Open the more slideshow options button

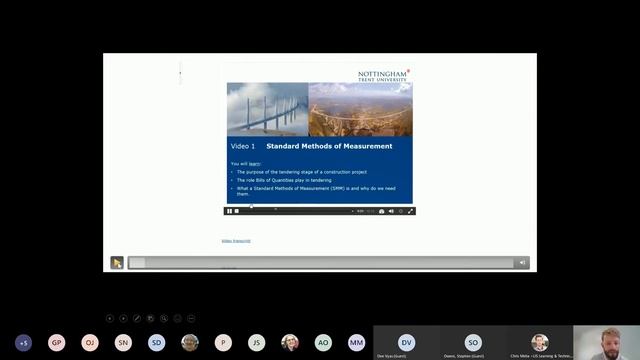point(191,318)
